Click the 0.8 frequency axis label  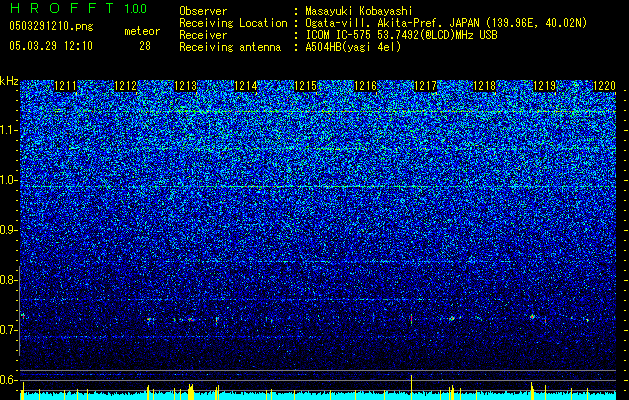point(9,280)
